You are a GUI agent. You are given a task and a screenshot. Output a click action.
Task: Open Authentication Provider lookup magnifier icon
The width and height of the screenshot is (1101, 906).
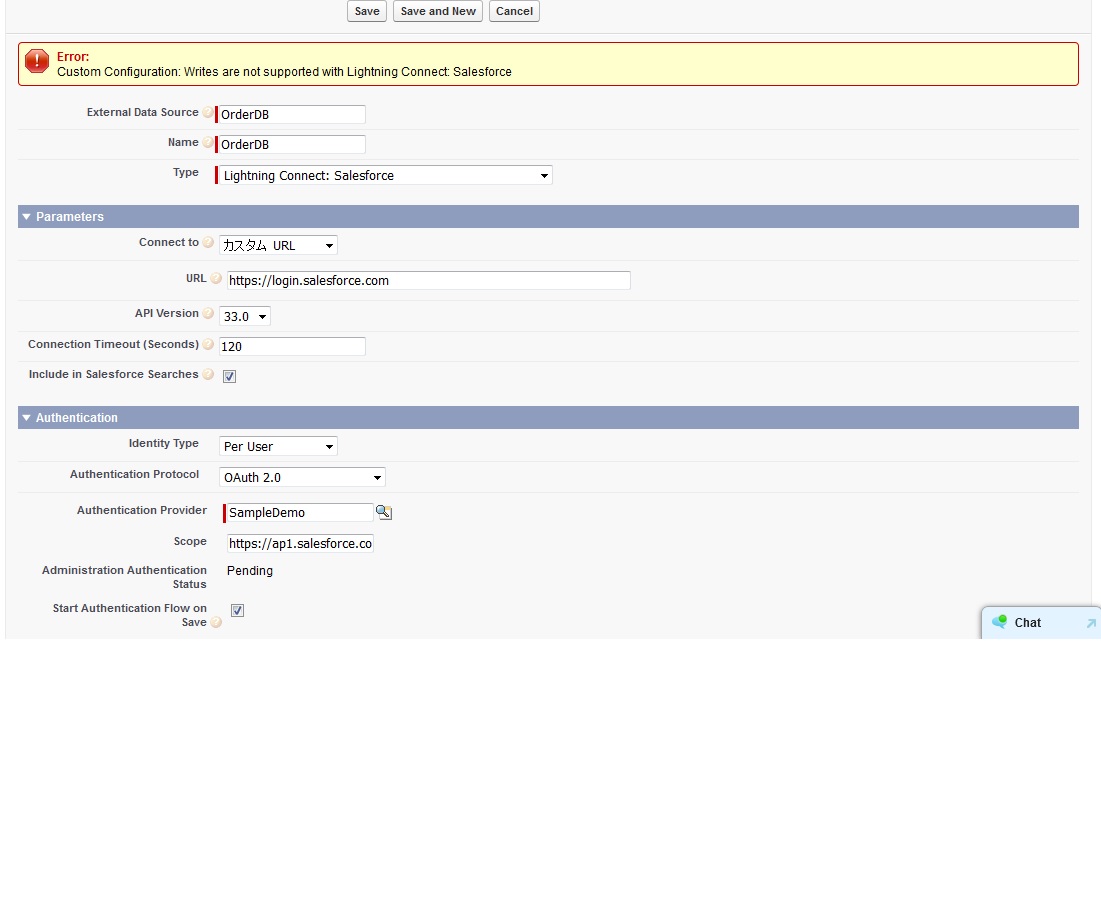point(383,512)
